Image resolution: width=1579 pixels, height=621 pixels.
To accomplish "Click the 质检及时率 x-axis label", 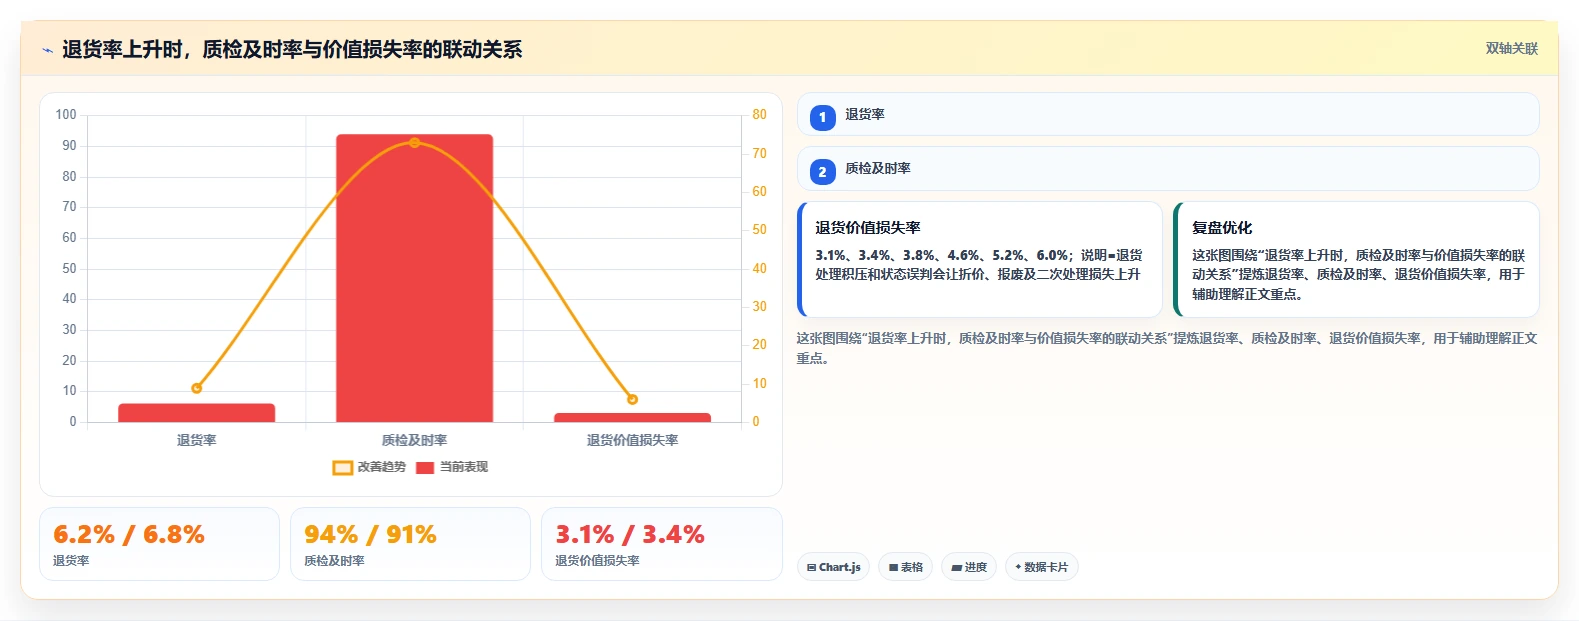I will tap(414, 440).
